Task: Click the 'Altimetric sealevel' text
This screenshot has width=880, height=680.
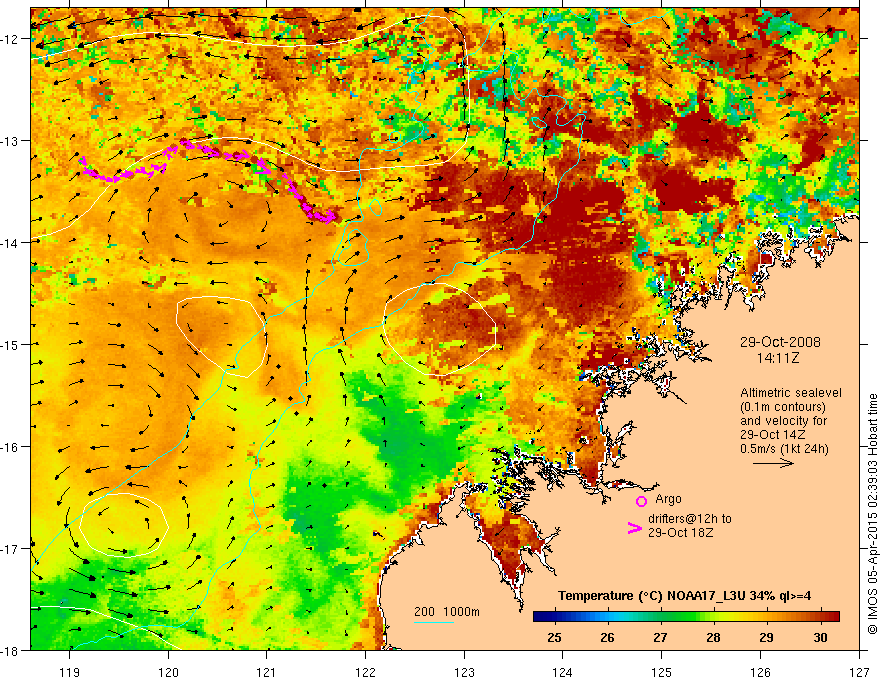Action: (791, 393)
